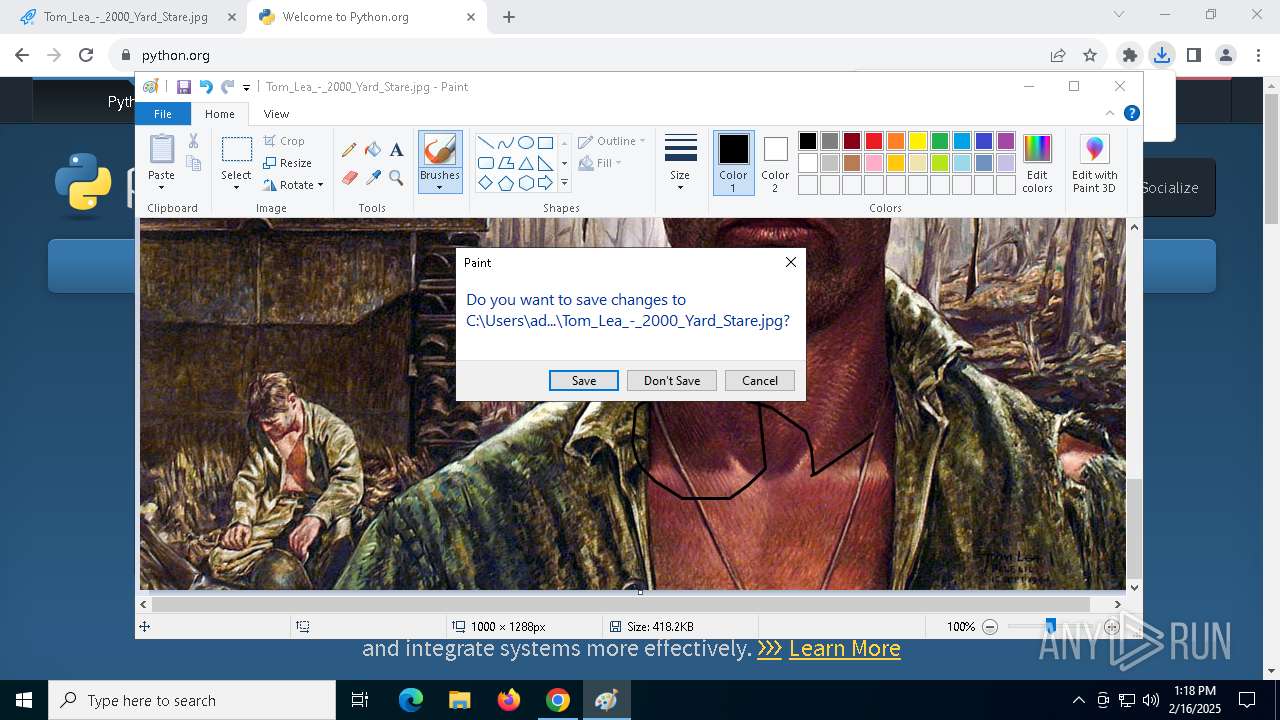
Task: Choose the line shape in Shapes gallery
Action: coord(485,143)
